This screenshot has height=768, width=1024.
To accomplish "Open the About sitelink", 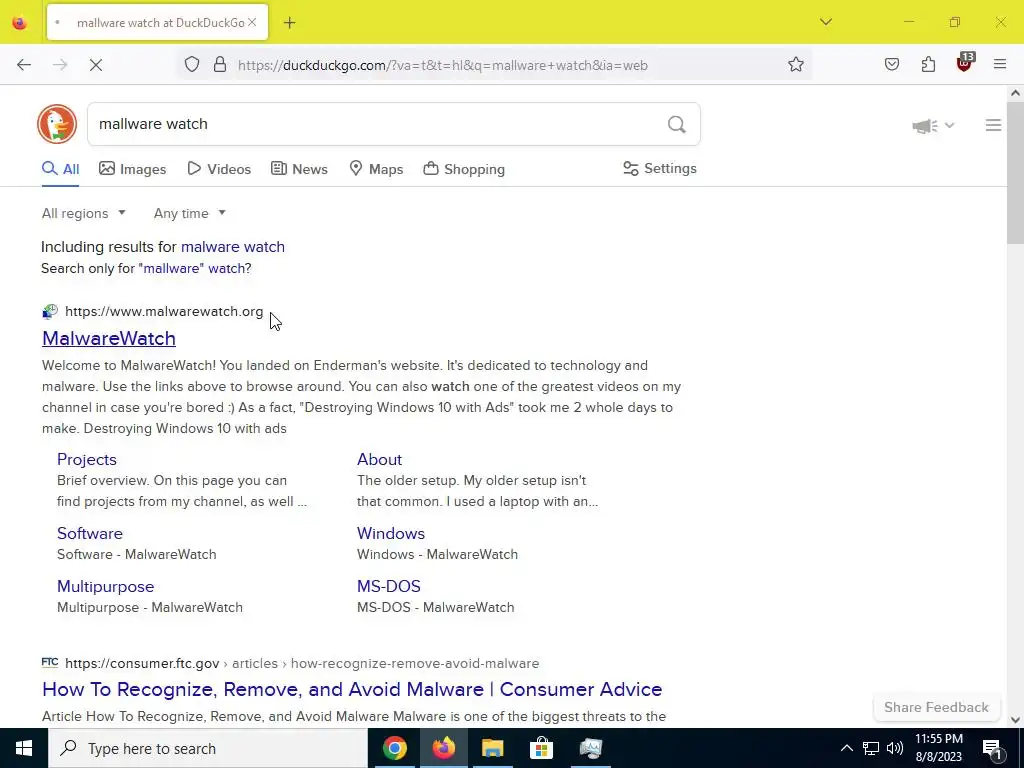I will [379, 459].
